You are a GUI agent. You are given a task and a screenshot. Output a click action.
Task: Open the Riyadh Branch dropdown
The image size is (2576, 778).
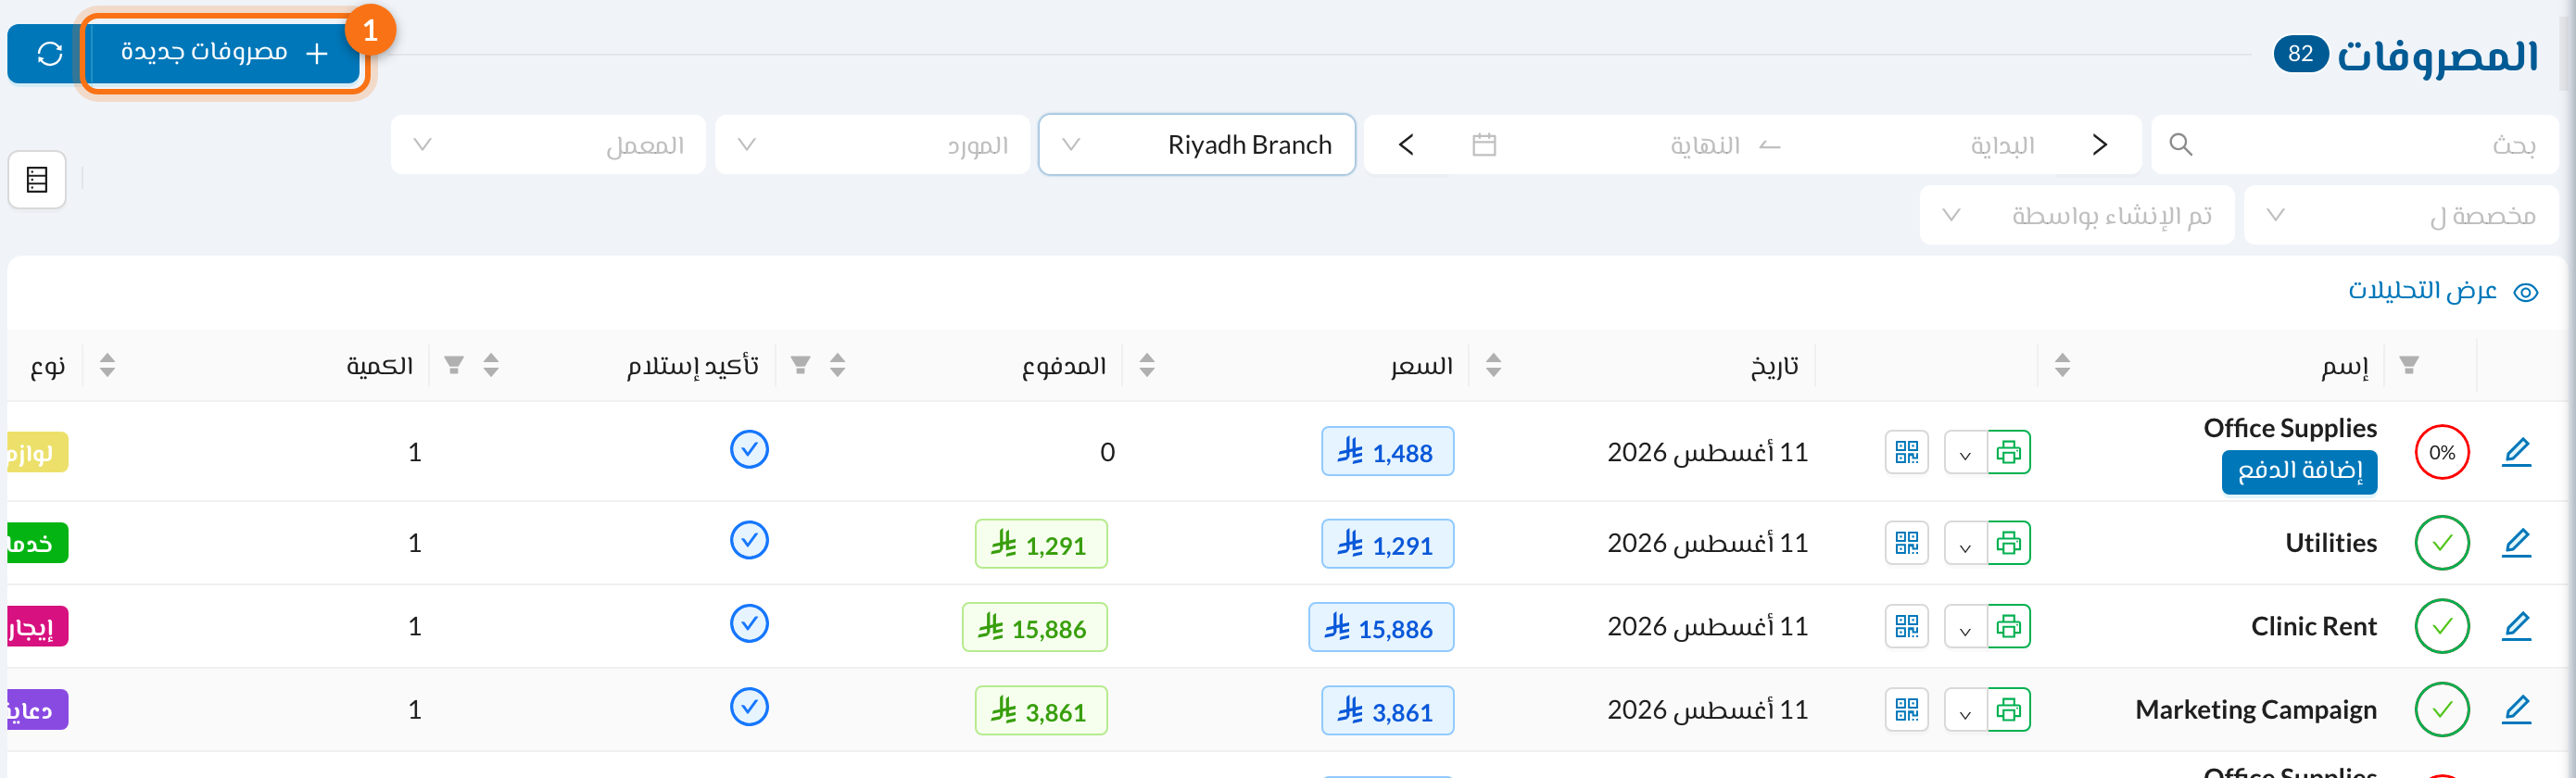pos(1197,145)
